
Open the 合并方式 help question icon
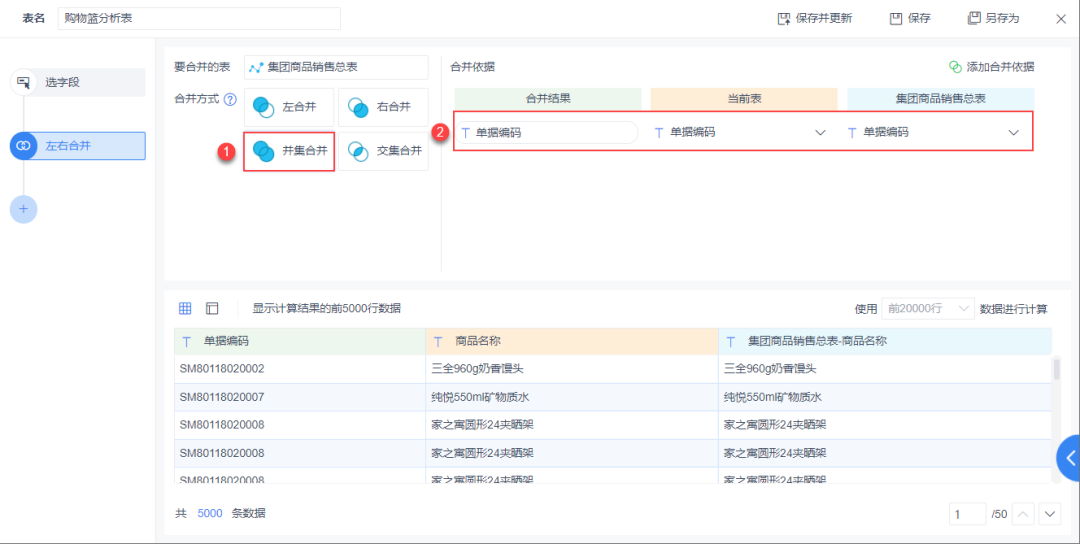pyautogui.click(x=230, y=99)
